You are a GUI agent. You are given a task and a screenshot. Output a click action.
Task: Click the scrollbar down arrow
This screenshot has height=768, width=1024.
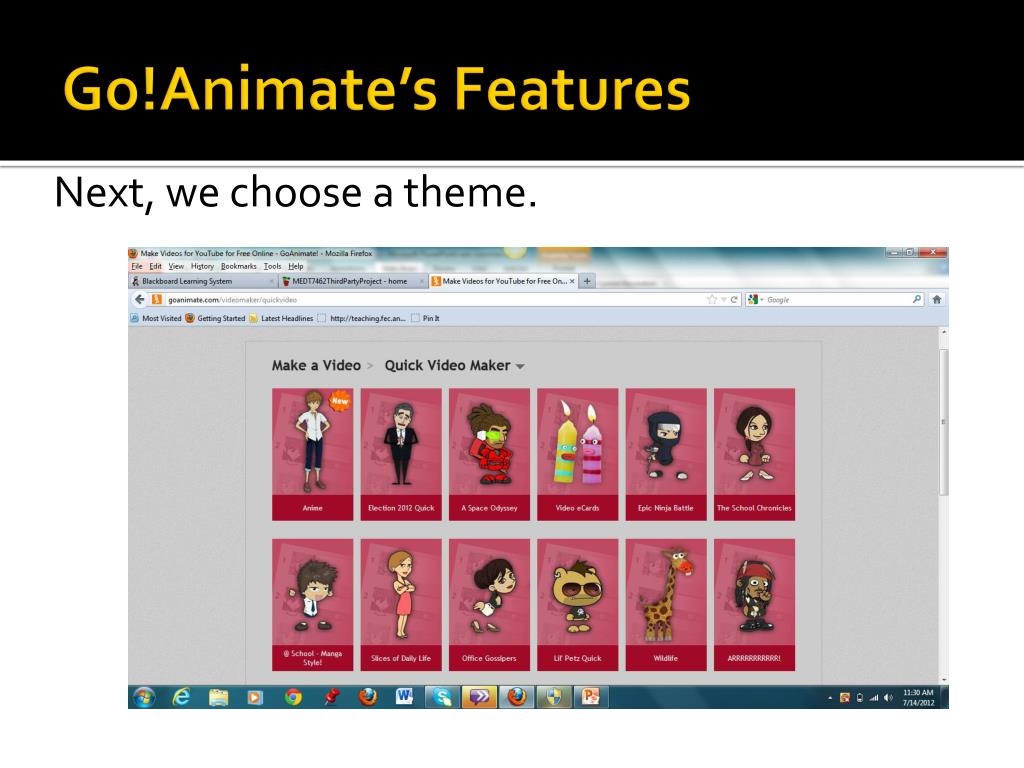point(943,680)
